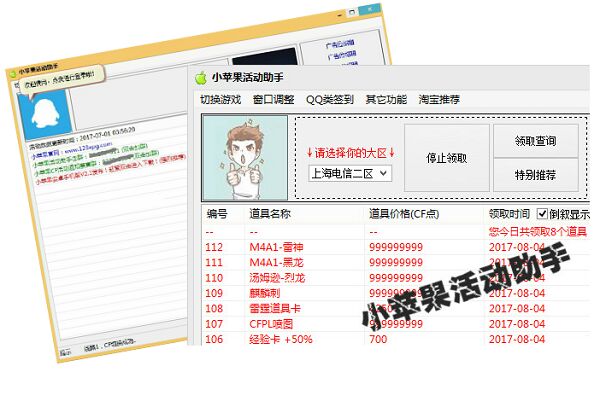Image resolution: width=600 pixels, height=407 pixels.
Task: Select the 雷霆道具卡 row item
Action: [x=275, y=308]
